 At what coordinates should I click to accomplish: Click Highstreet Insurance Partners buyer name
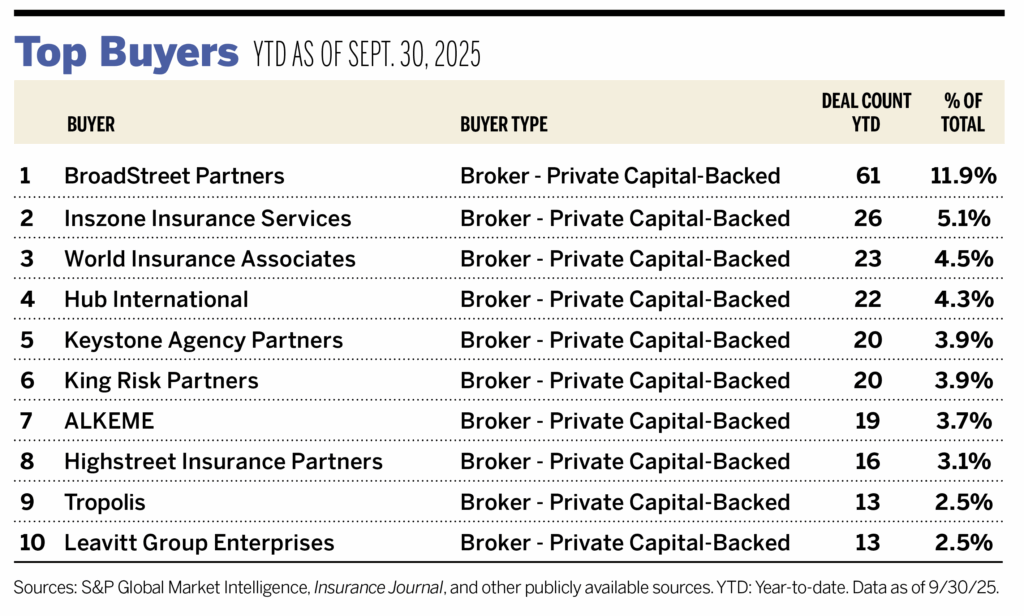pos(223,462)
